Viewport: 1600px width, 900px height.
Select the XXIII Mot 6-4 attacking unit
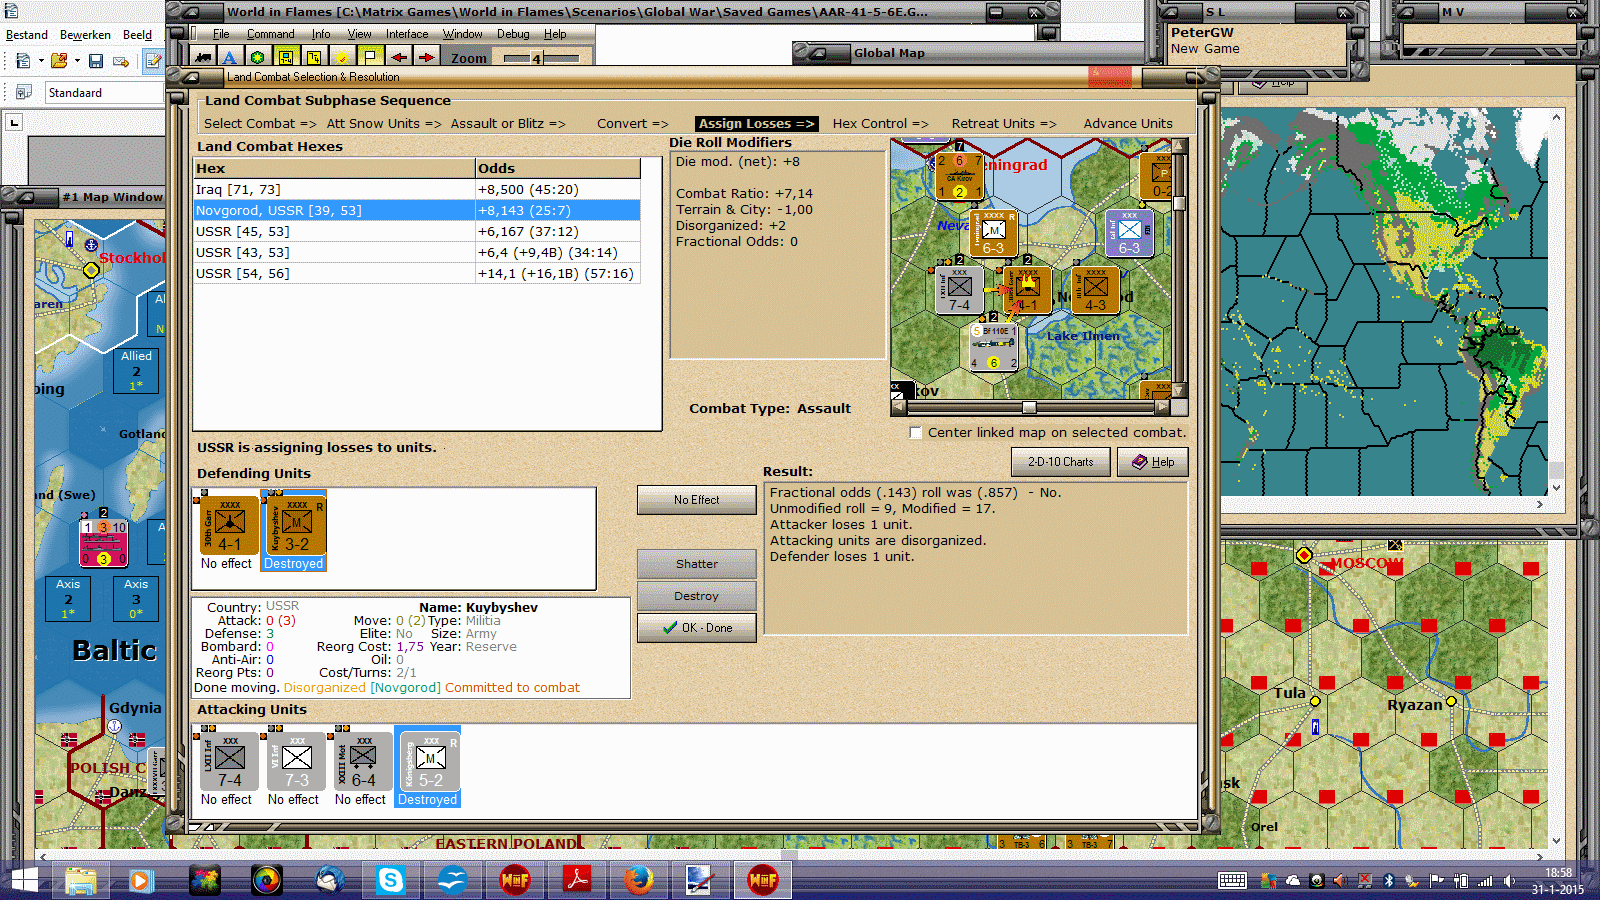pos(361,760)
